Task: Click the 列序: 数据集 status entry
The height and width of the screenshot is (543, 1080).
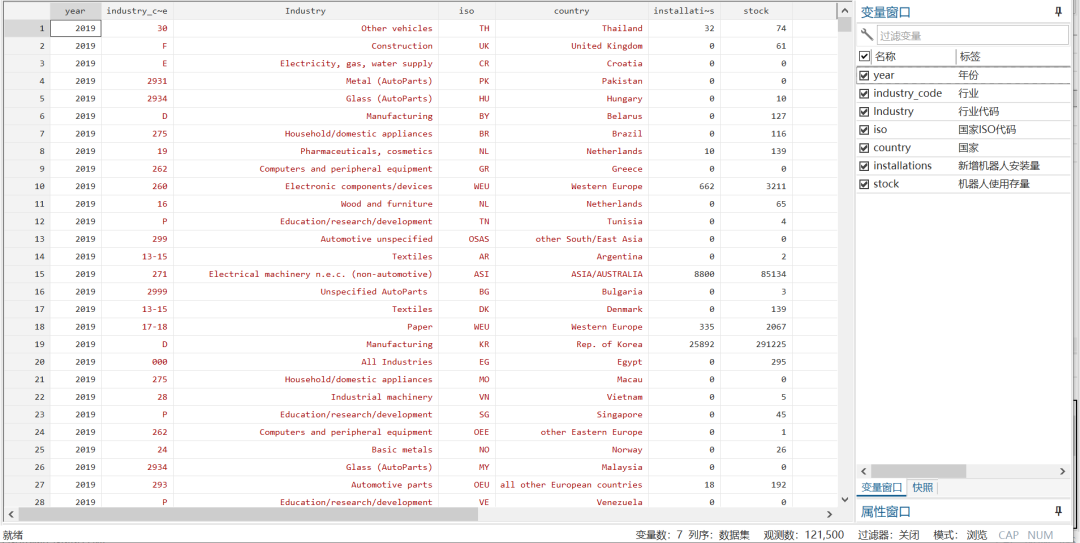Action: [719, 535]
